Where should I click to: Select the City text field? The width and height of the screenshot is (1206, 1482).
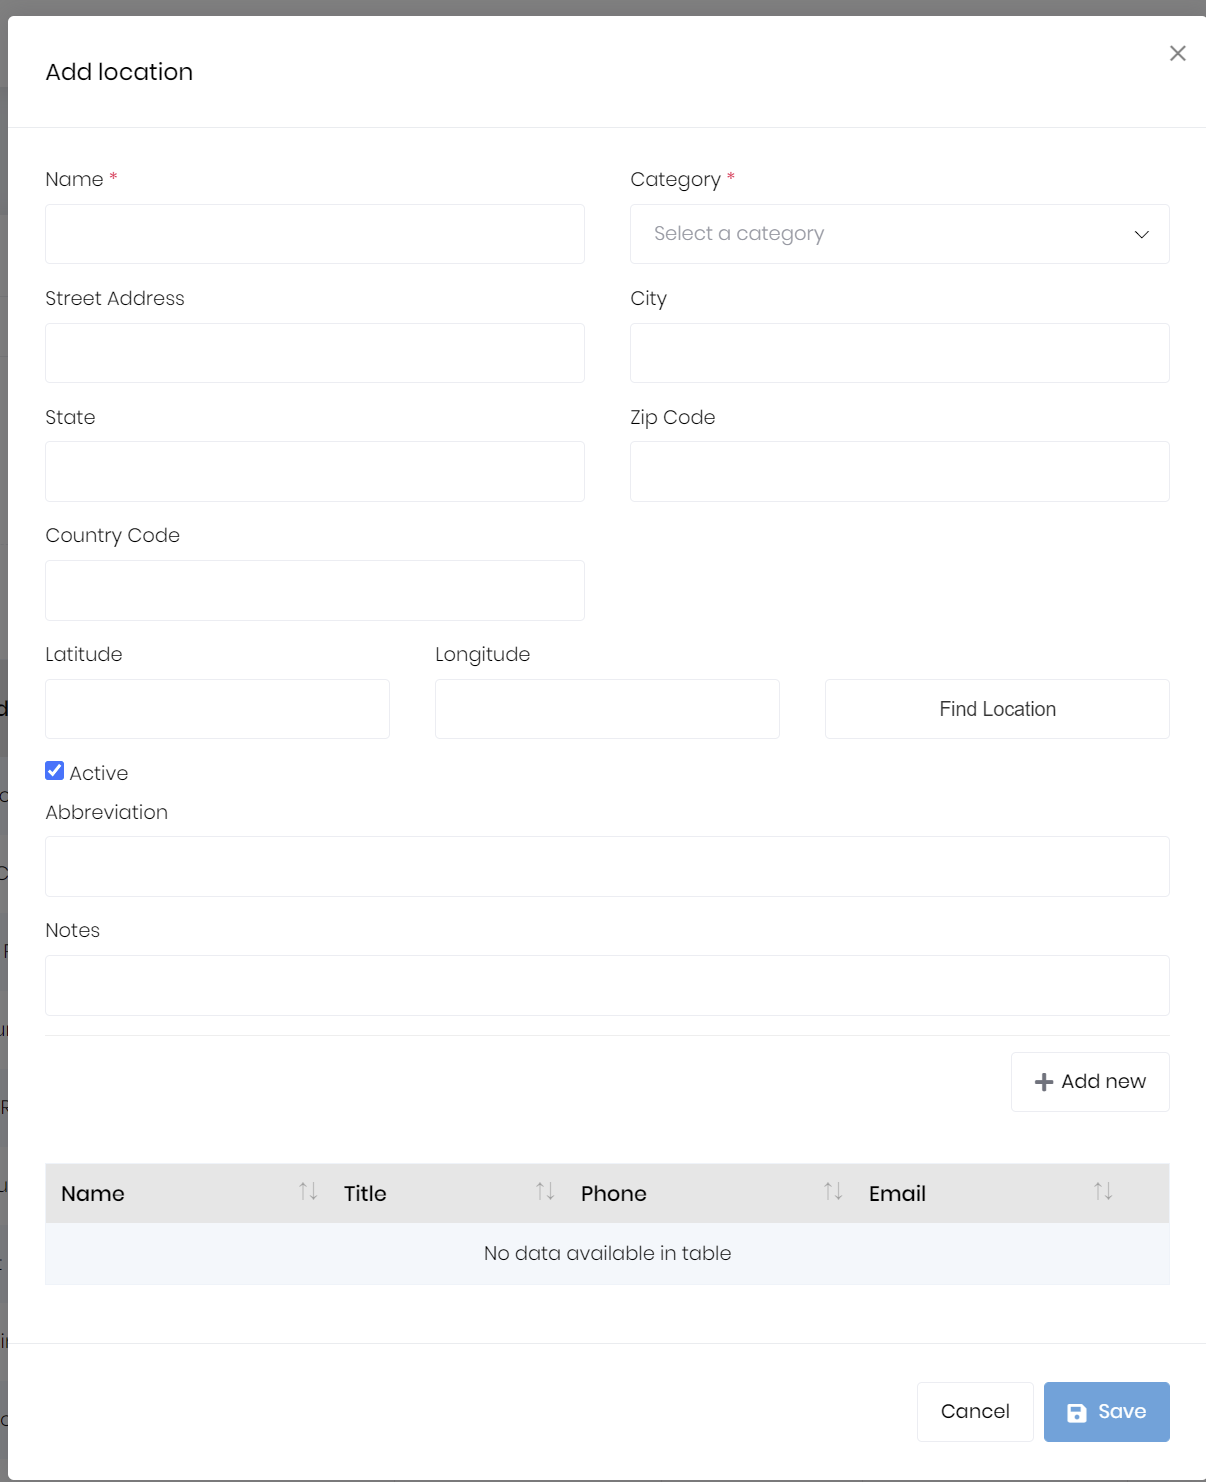(899, 353)
